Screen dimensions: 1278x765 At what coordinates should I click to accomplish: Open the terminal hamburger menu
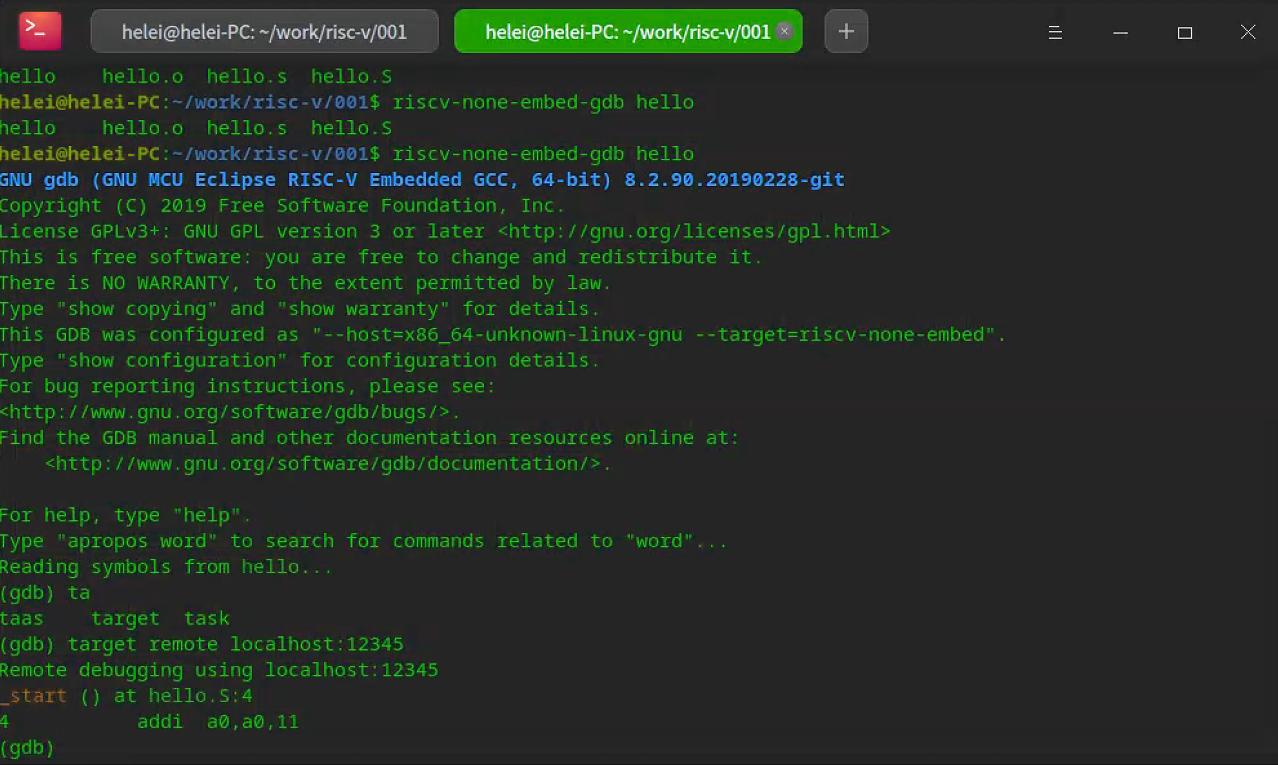(1054, 32)
